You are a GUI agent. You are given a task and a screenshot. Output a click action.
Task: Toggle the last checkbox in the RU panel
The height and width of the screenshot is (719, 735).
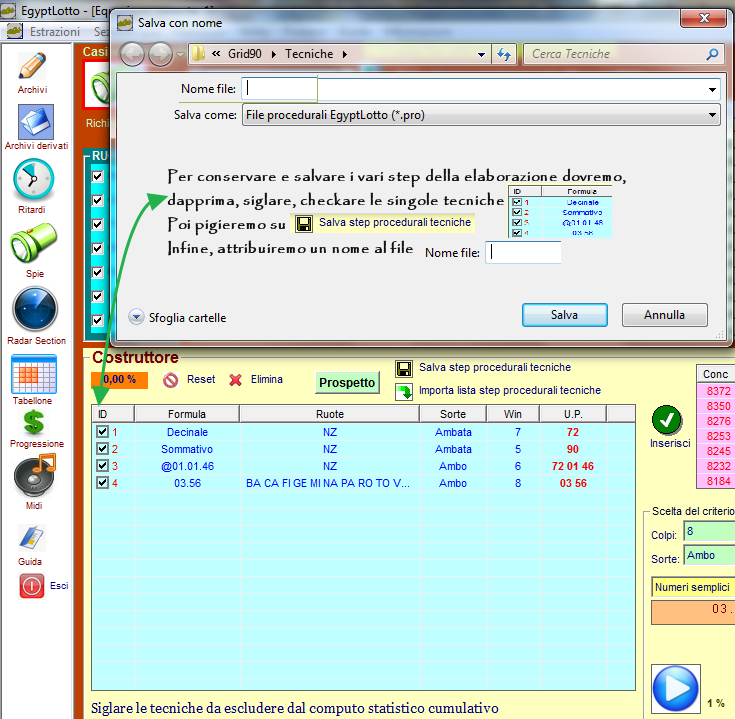click(x=98, y=320)
